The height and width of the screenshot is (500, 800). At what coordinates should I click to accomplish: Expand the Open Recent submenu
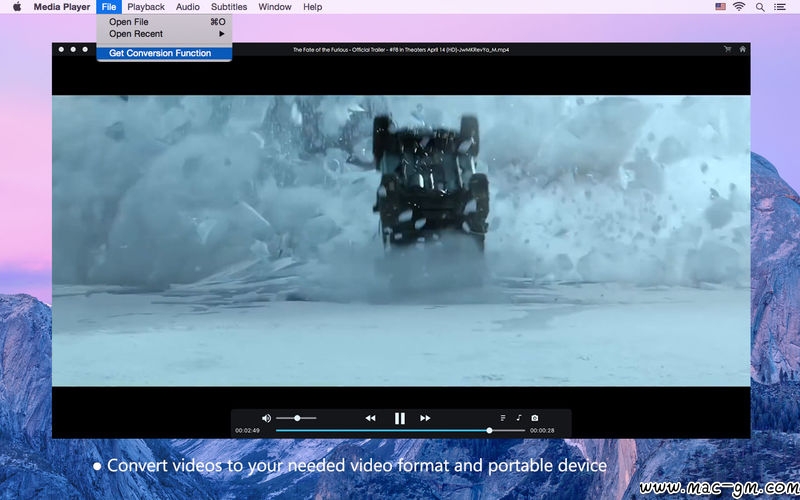(164, 34)
